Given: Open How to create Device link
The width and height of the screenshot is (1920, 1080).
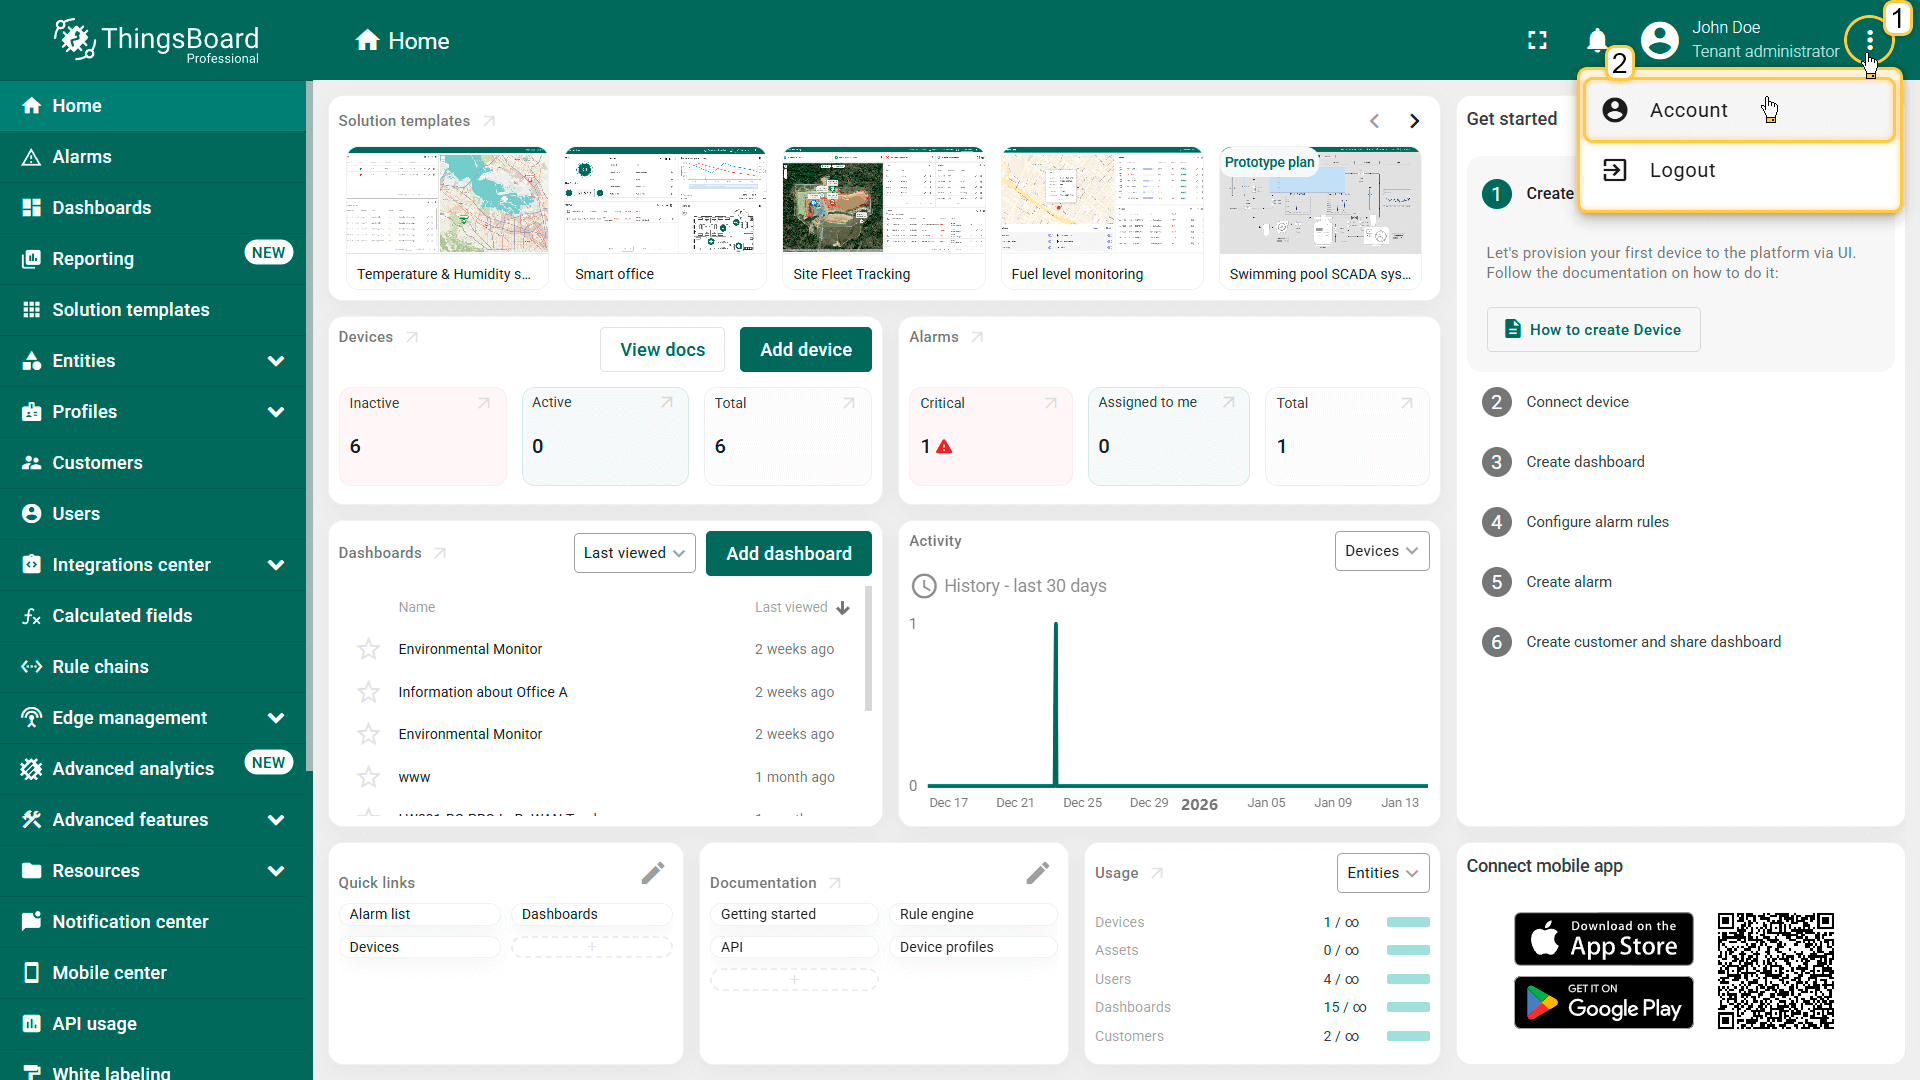Looking at the screenshot, I should [x=1593, y=330].
